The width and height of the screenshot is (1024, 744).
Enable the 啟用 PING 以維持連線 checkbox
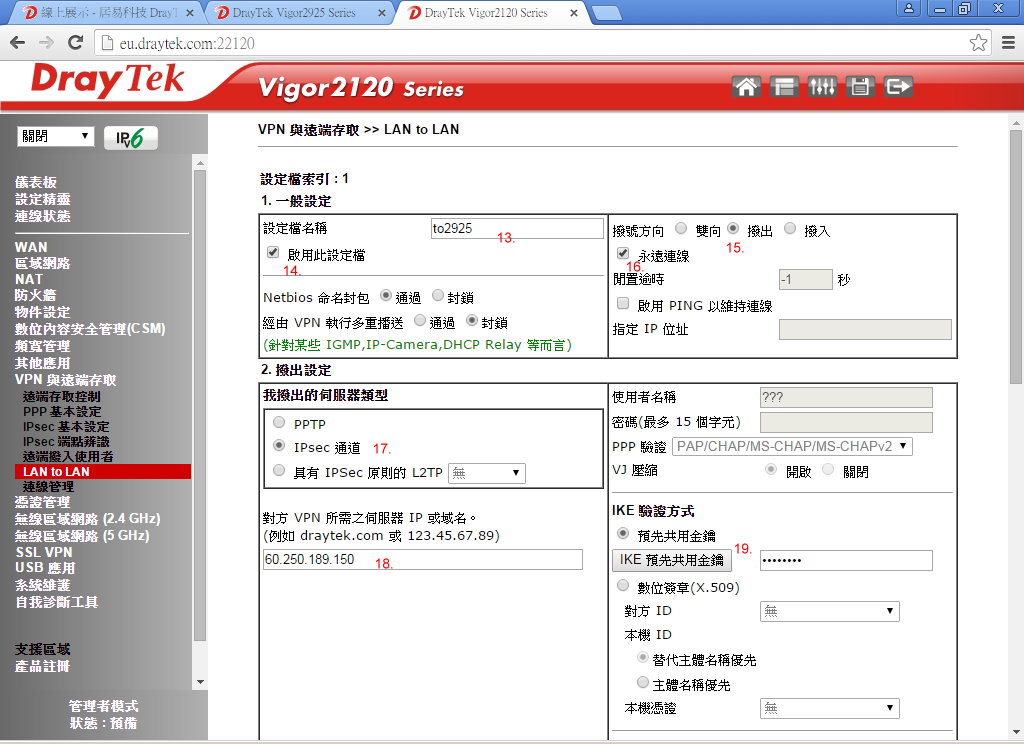pos(623,304)
